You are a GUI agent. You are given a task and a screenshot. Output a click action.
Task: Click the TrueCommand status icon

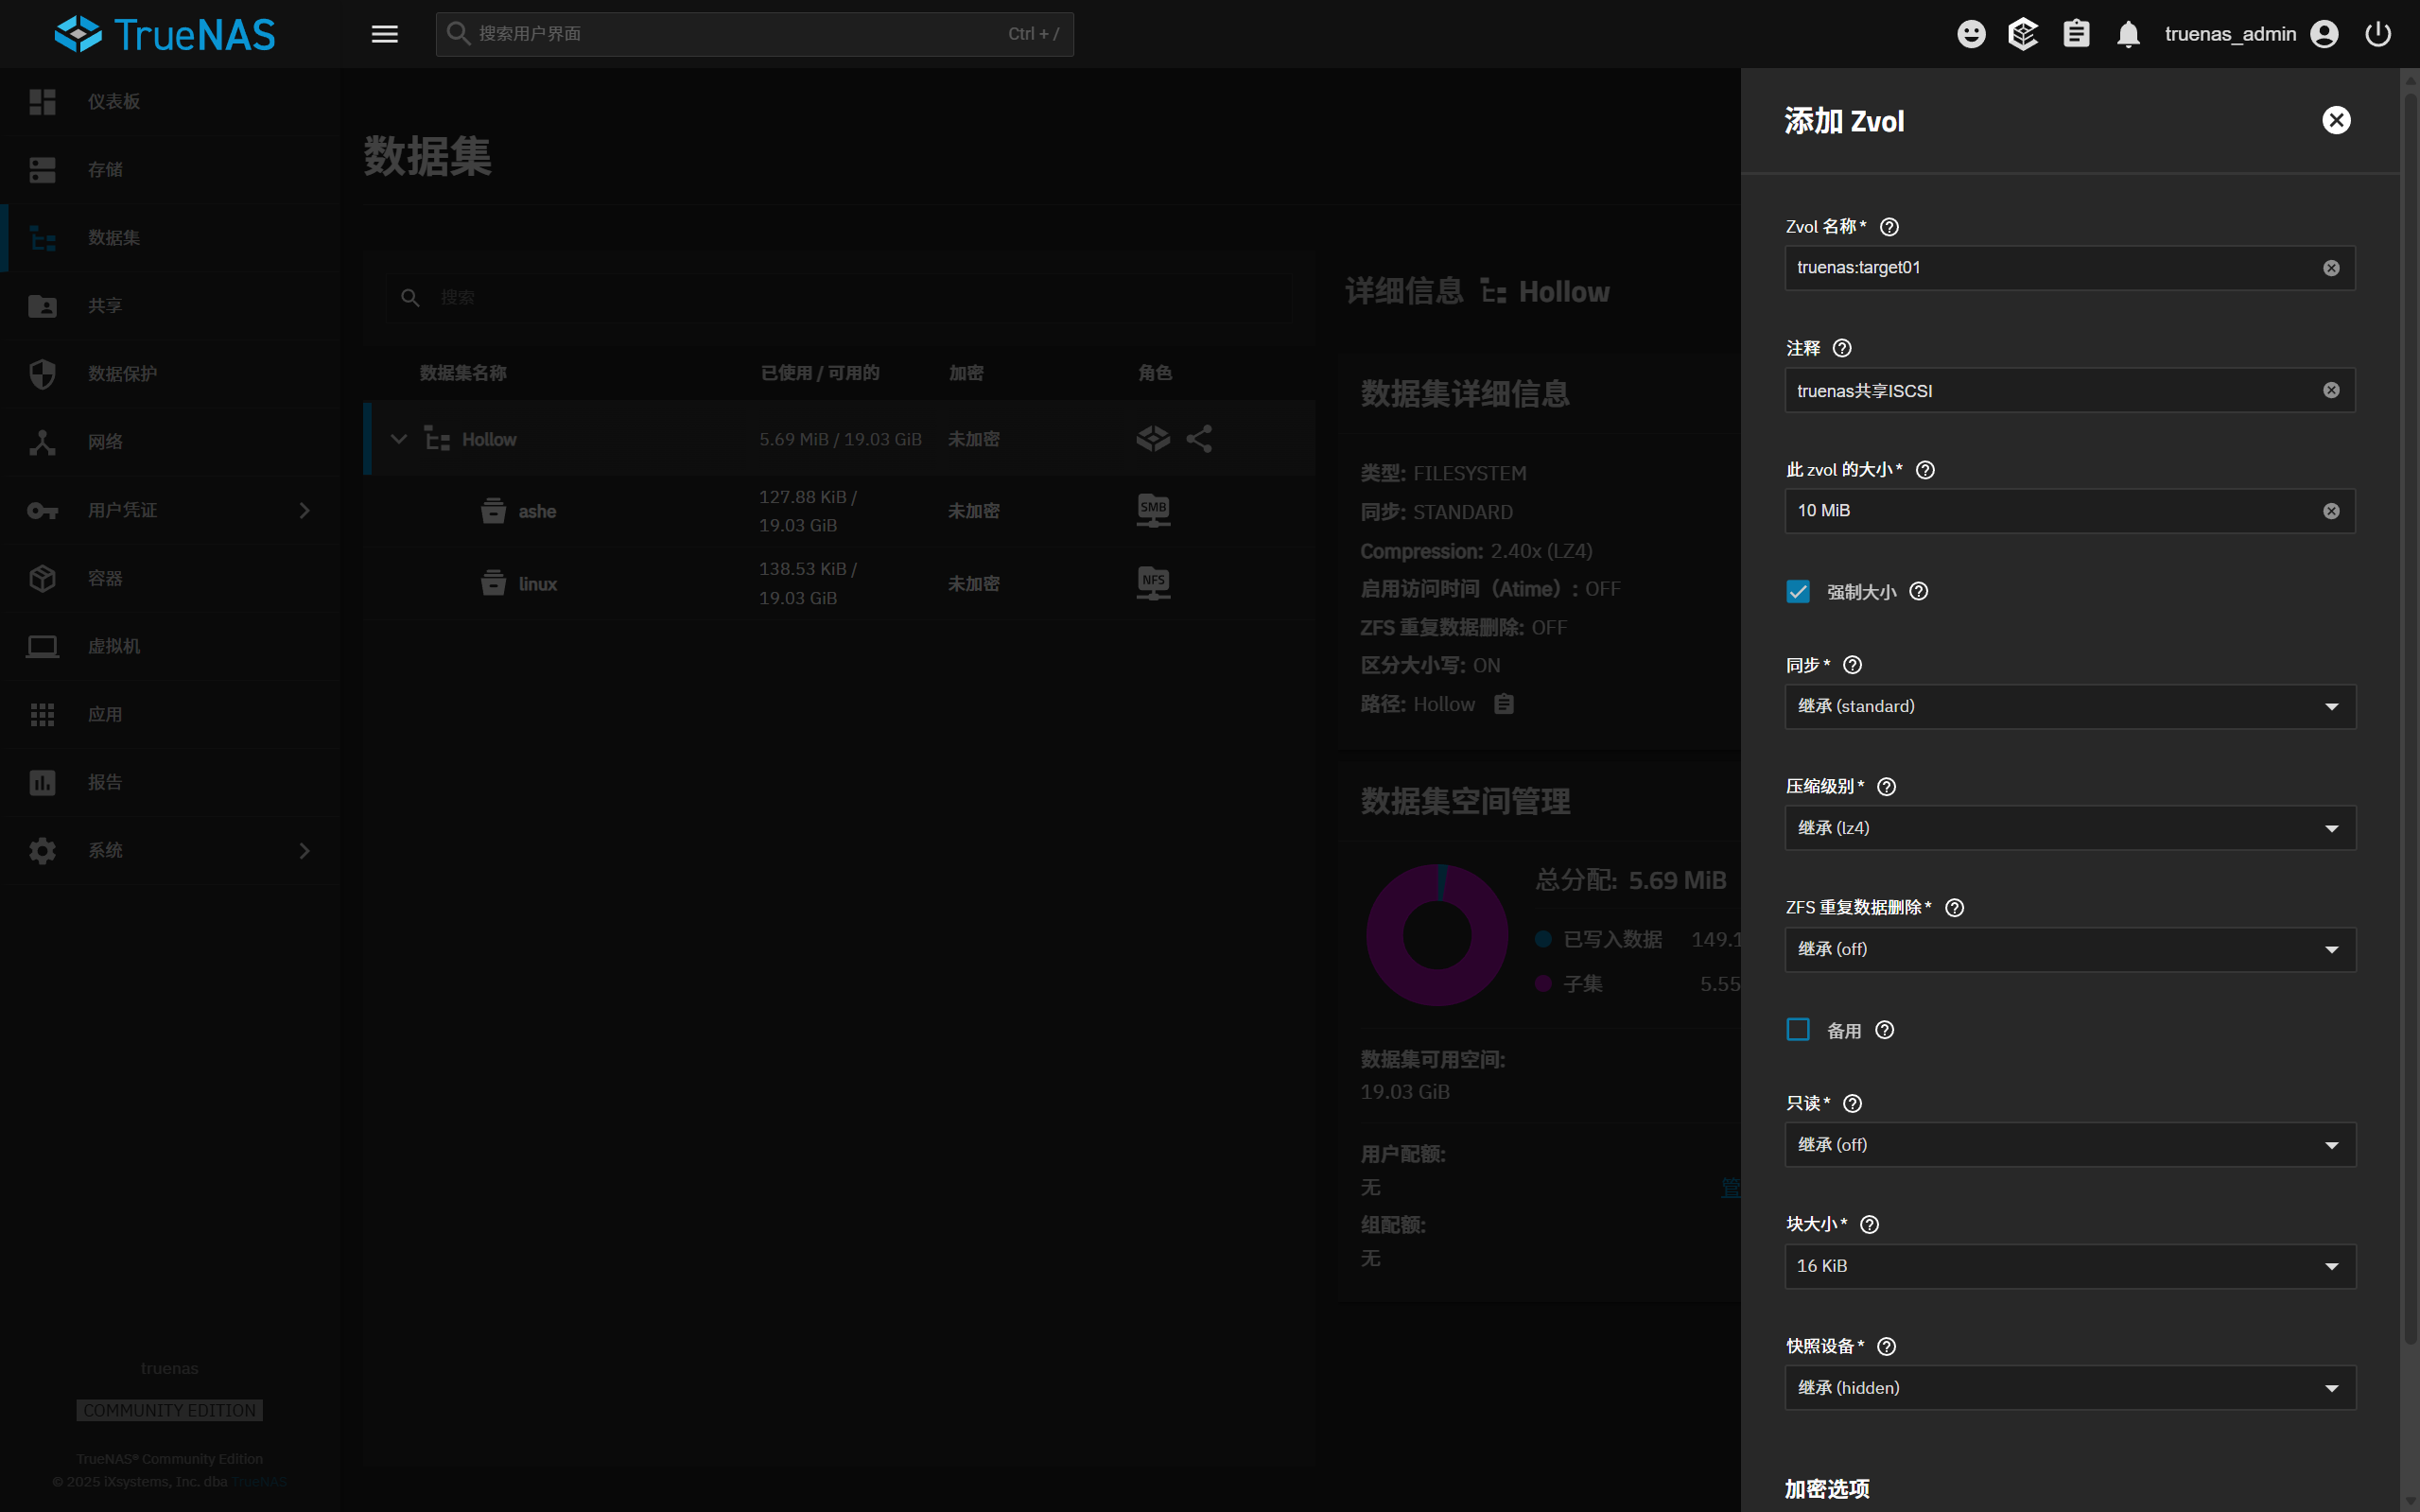coord(2023,34)
